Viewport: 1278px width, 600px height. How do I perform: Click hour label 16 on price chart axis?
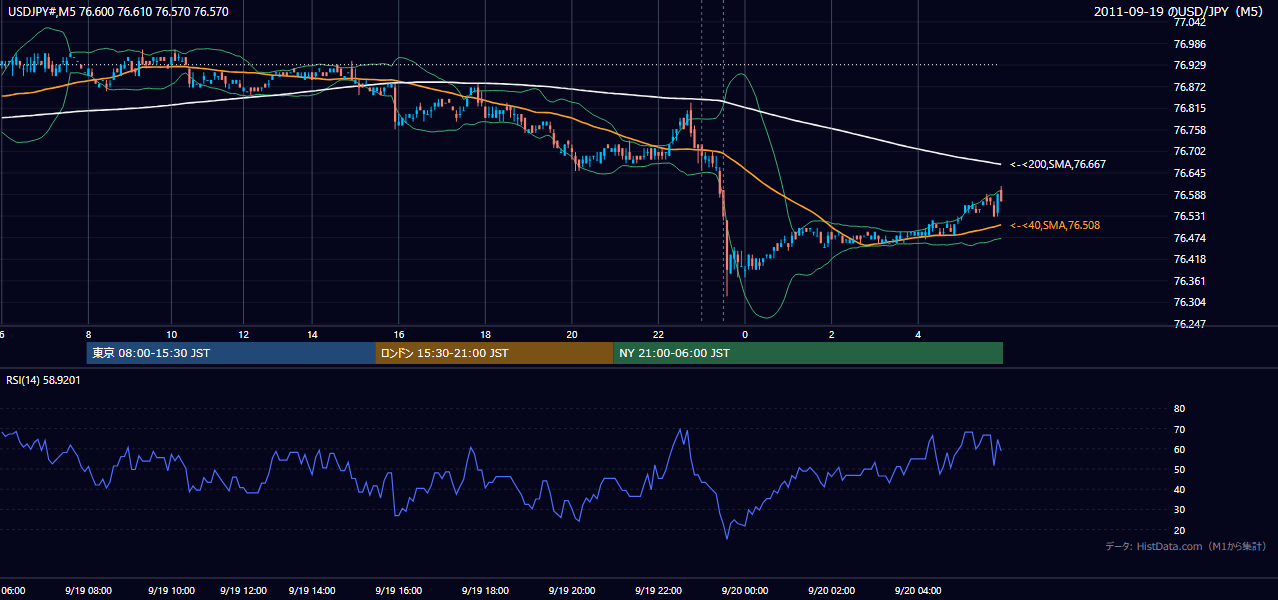coord(399,334)
